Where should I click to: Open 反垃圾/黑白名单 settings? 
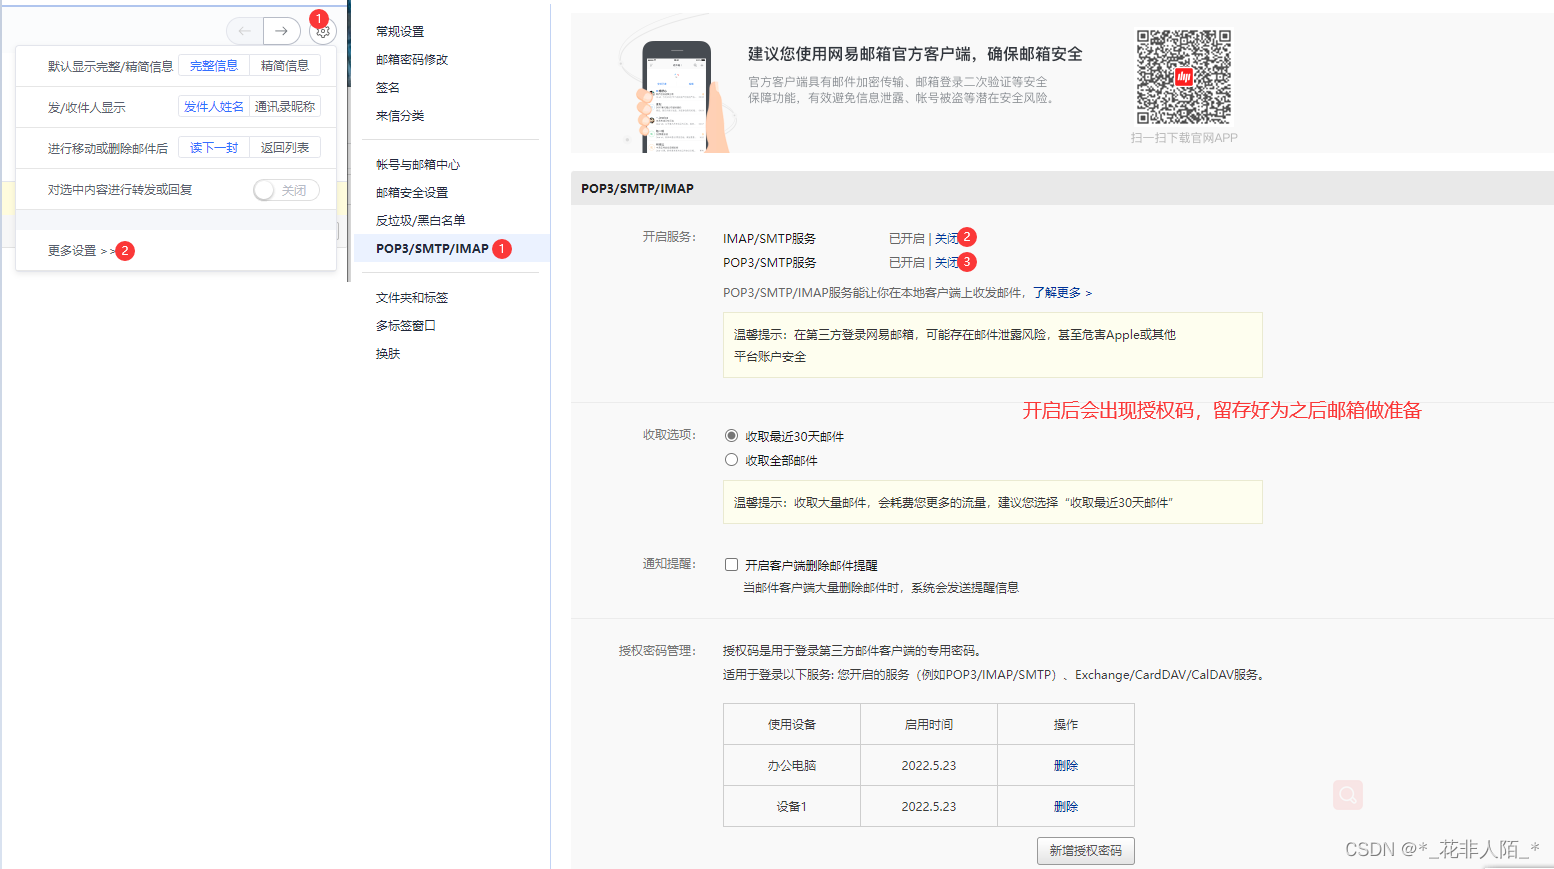coord(421,221)
